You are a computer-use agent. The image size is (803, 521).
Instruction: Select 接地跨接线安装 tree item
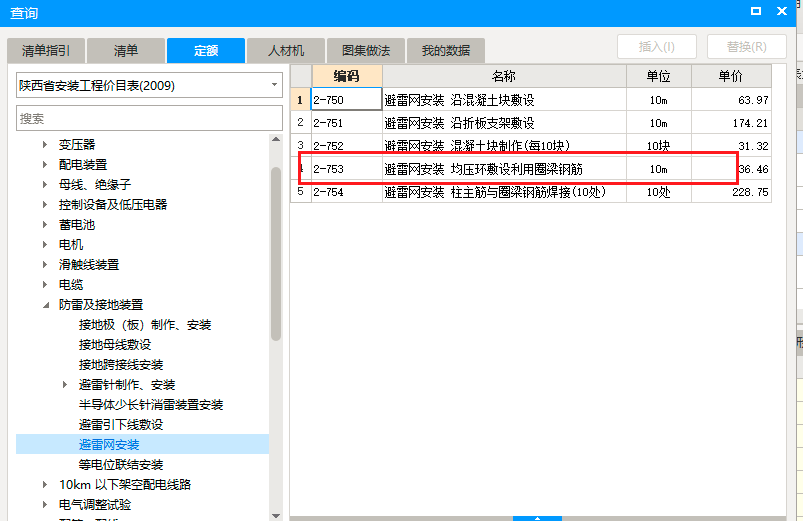click(x=121, y=365)
